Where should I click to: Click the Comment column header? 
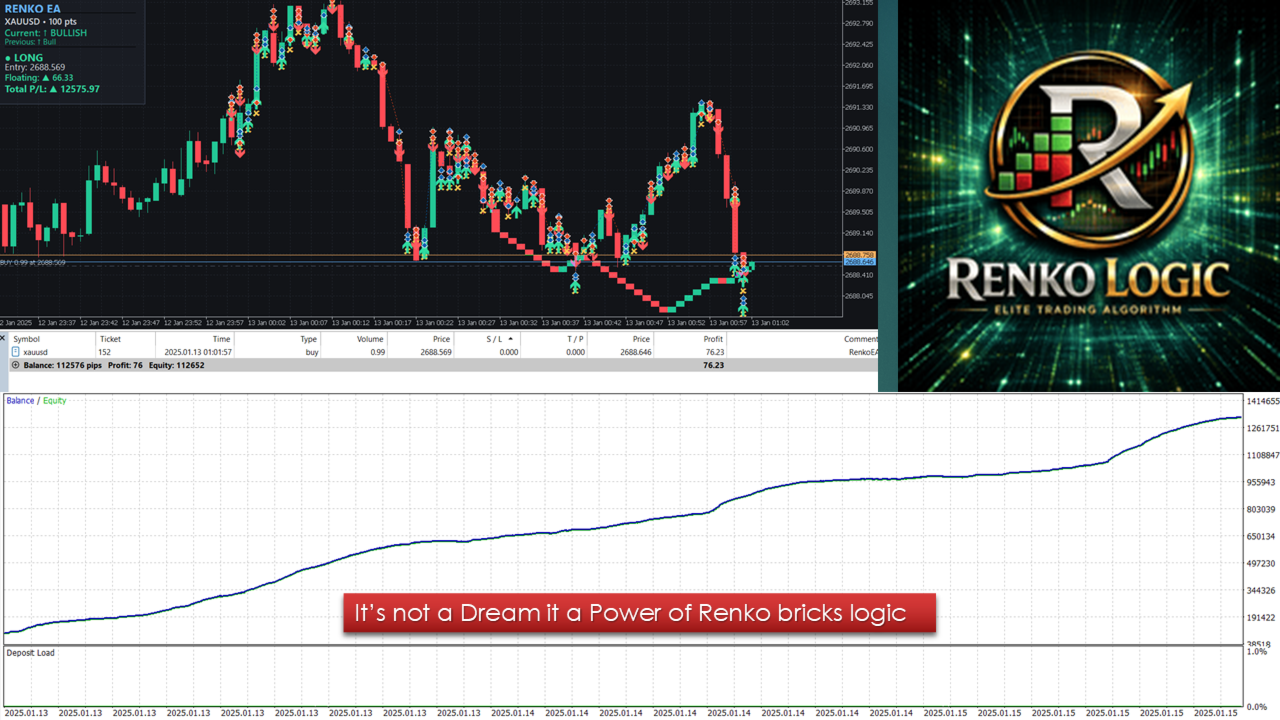point(860,339)
